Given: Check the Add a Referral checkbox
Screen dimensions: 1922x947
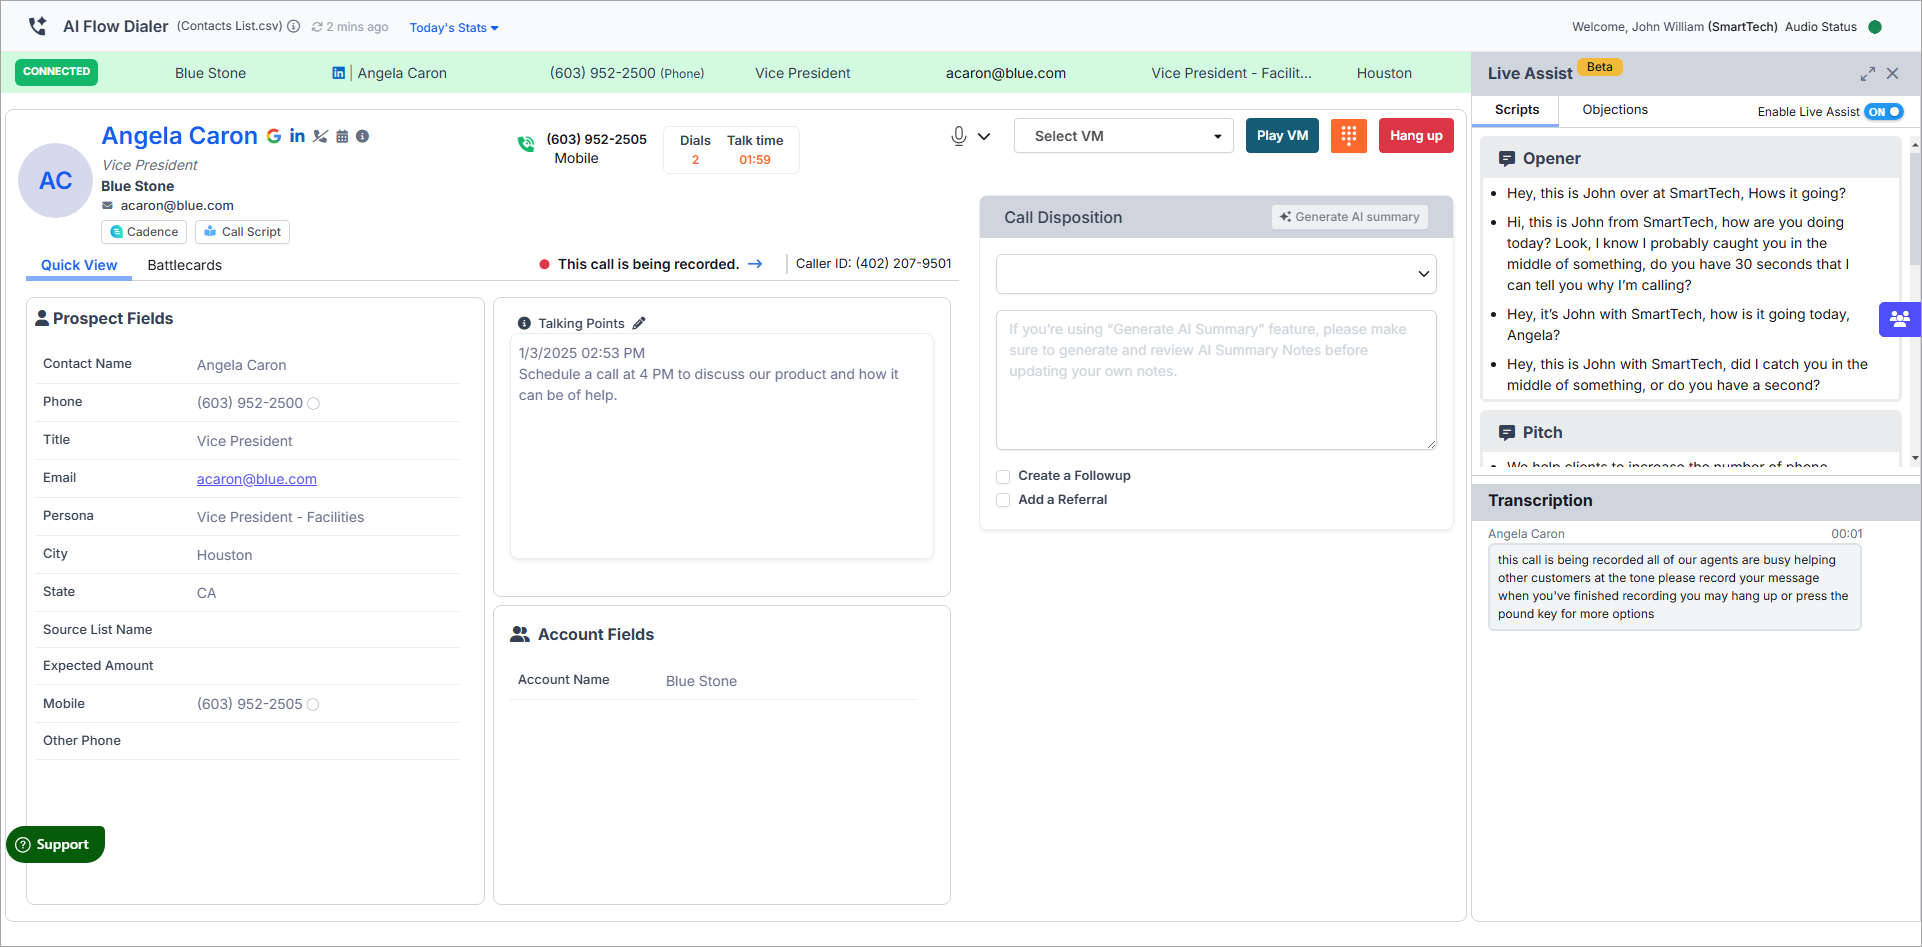Looking at the screenshot, I should [x=1003, y=501].
